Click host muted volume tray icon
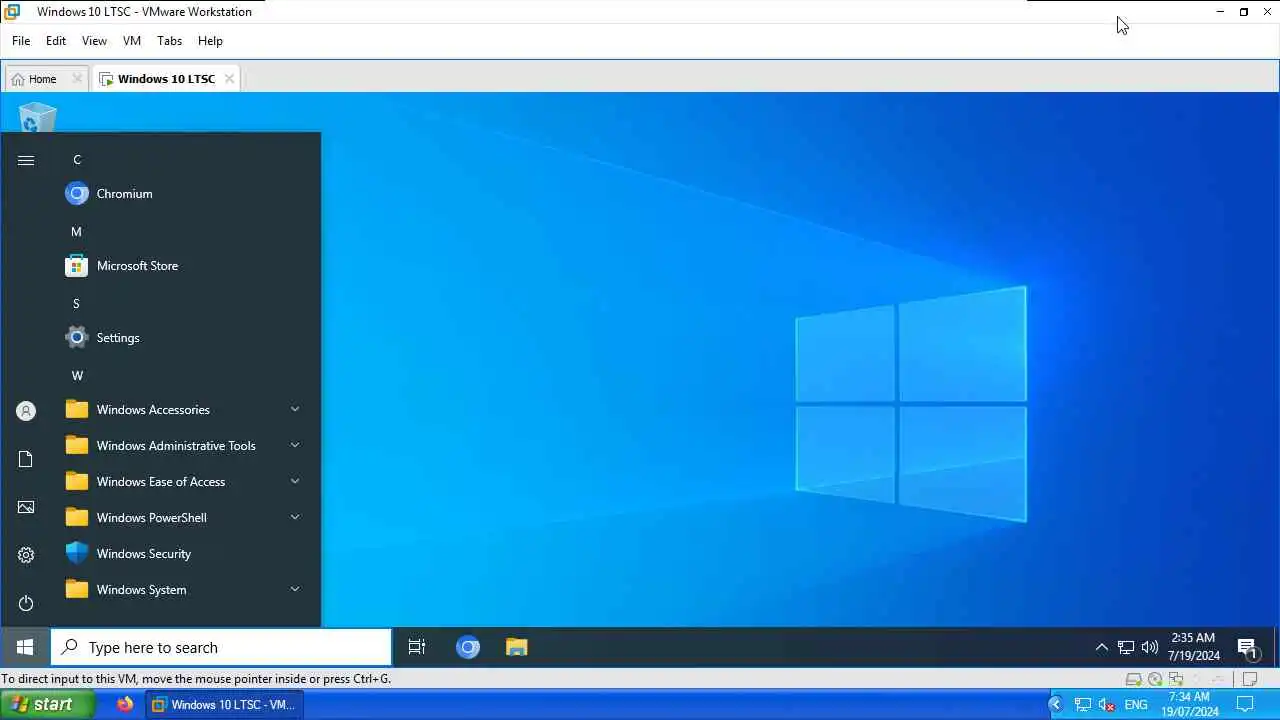Image resolution: width=1280 pixels, height=720 pixels. pyautogui.click(x=1107, y=705)
